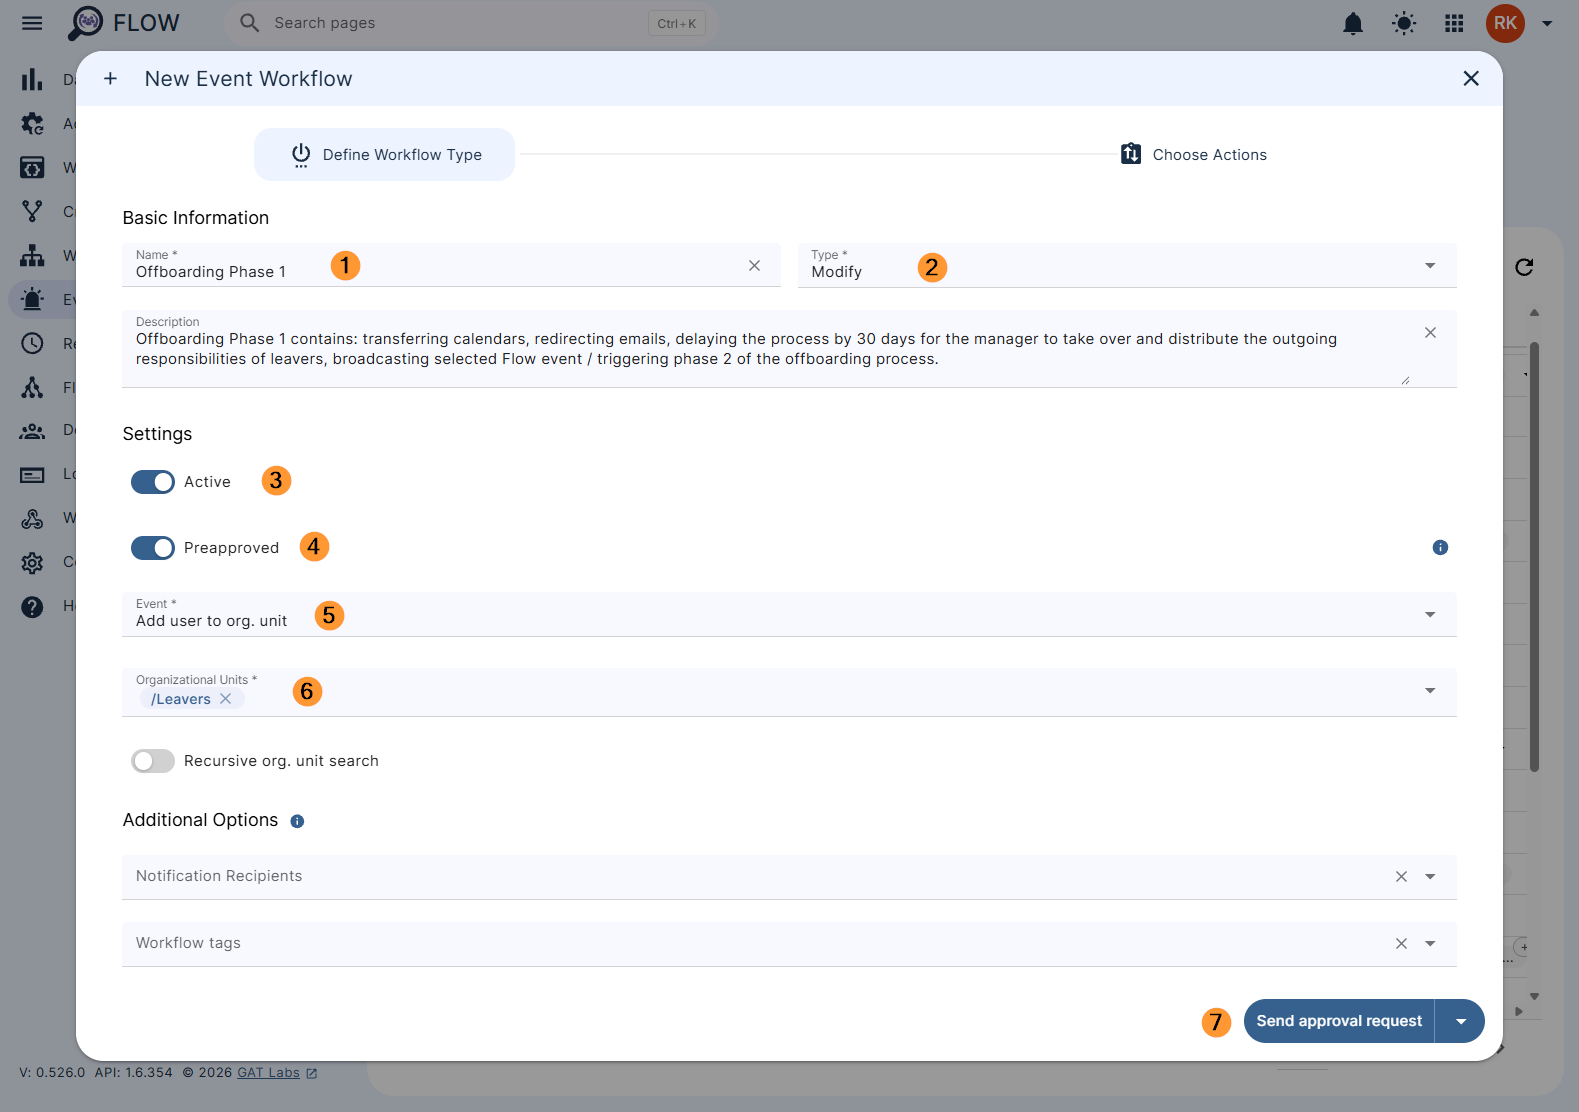Open the RK user avatar menu
This screenshot has height=1112, width=1579.
[x=1505, y=23]
